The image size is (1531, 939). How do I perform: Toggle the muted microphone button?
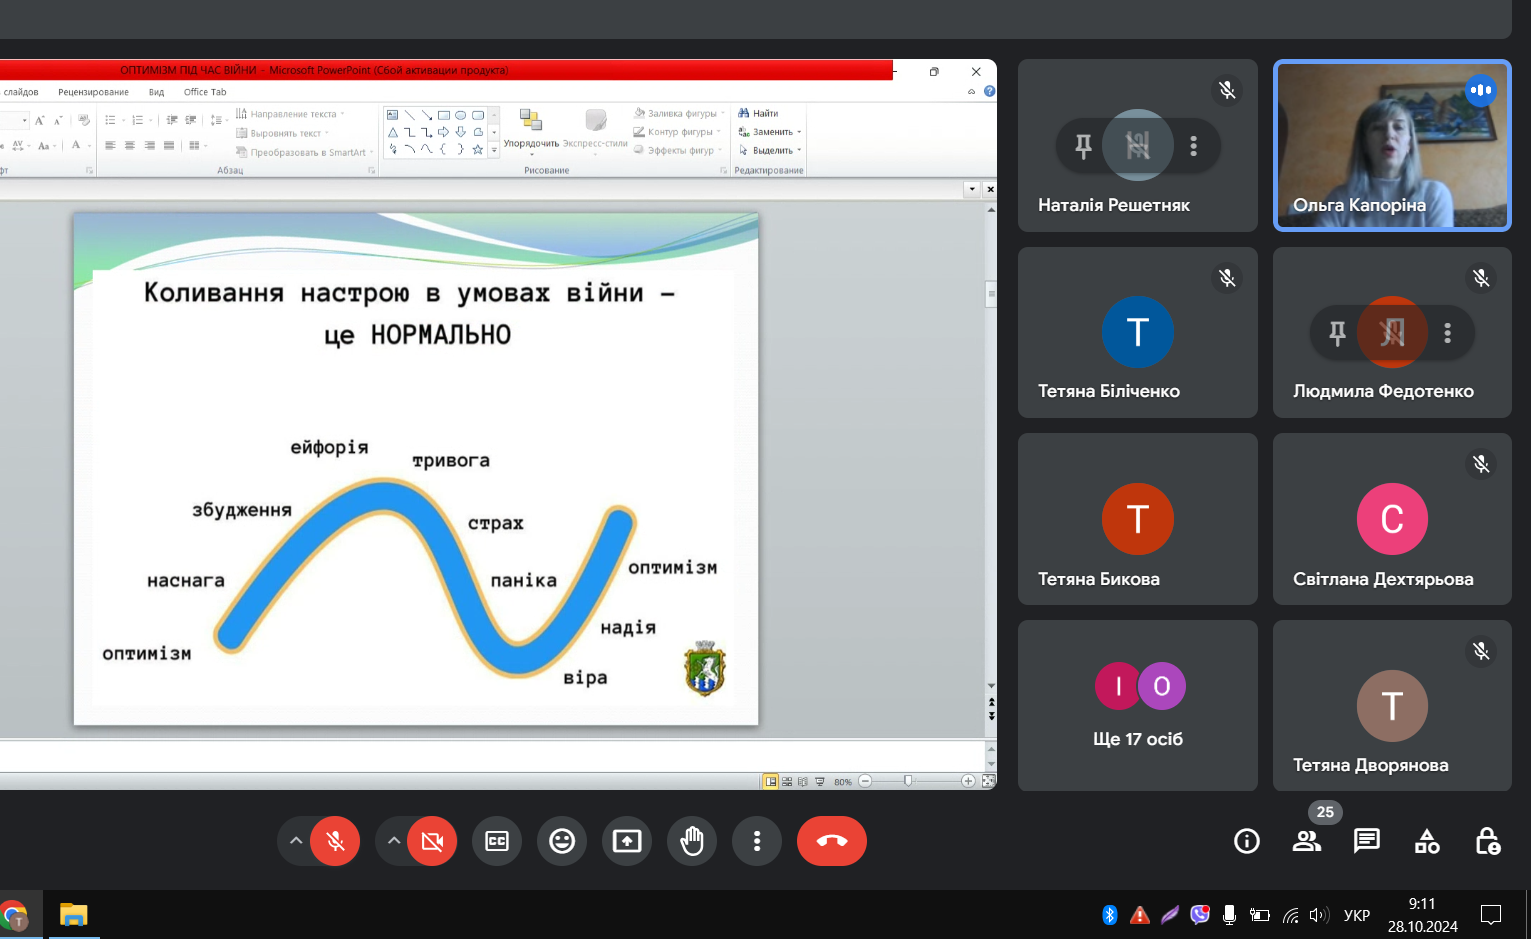point(335,841)
